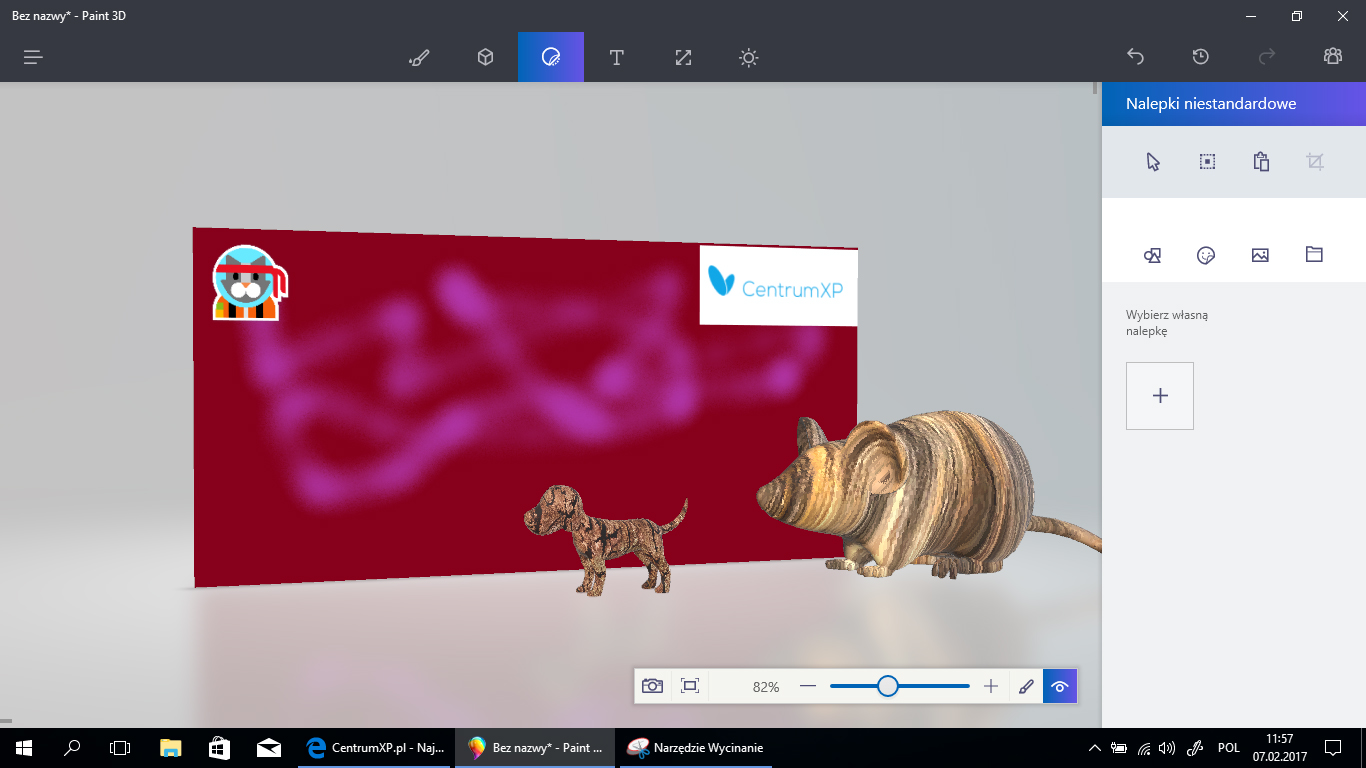Switch to custom stickers folder category
This screenshot has width=1366, height=768.
click(1314, 255)
